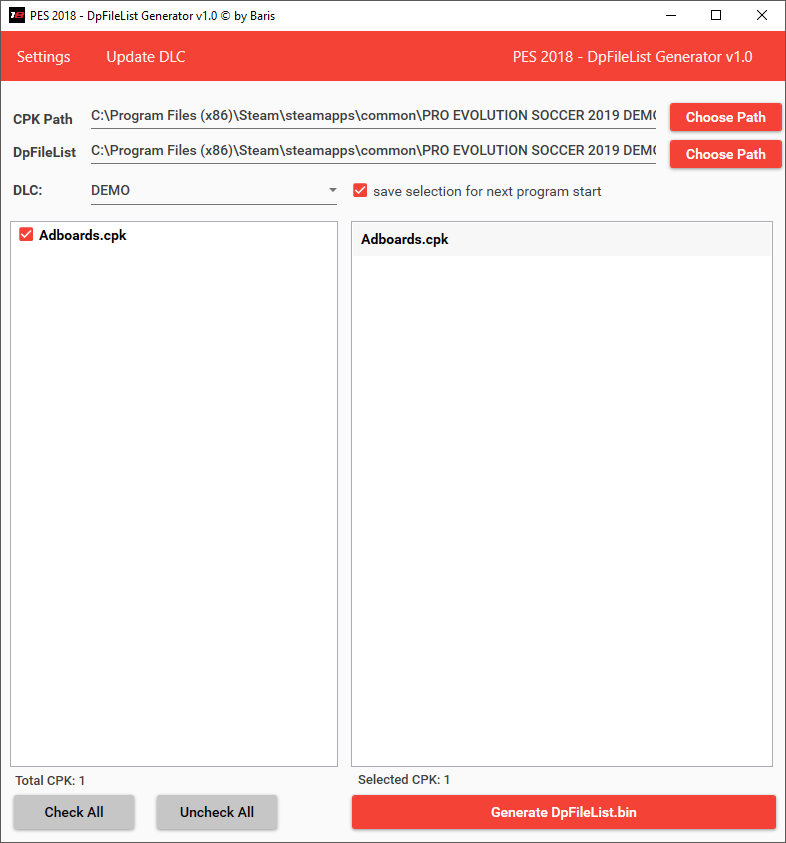This screenshot has height=843, width=786.
Task: Click the Uncheck All button
Action: coord(217,812)
